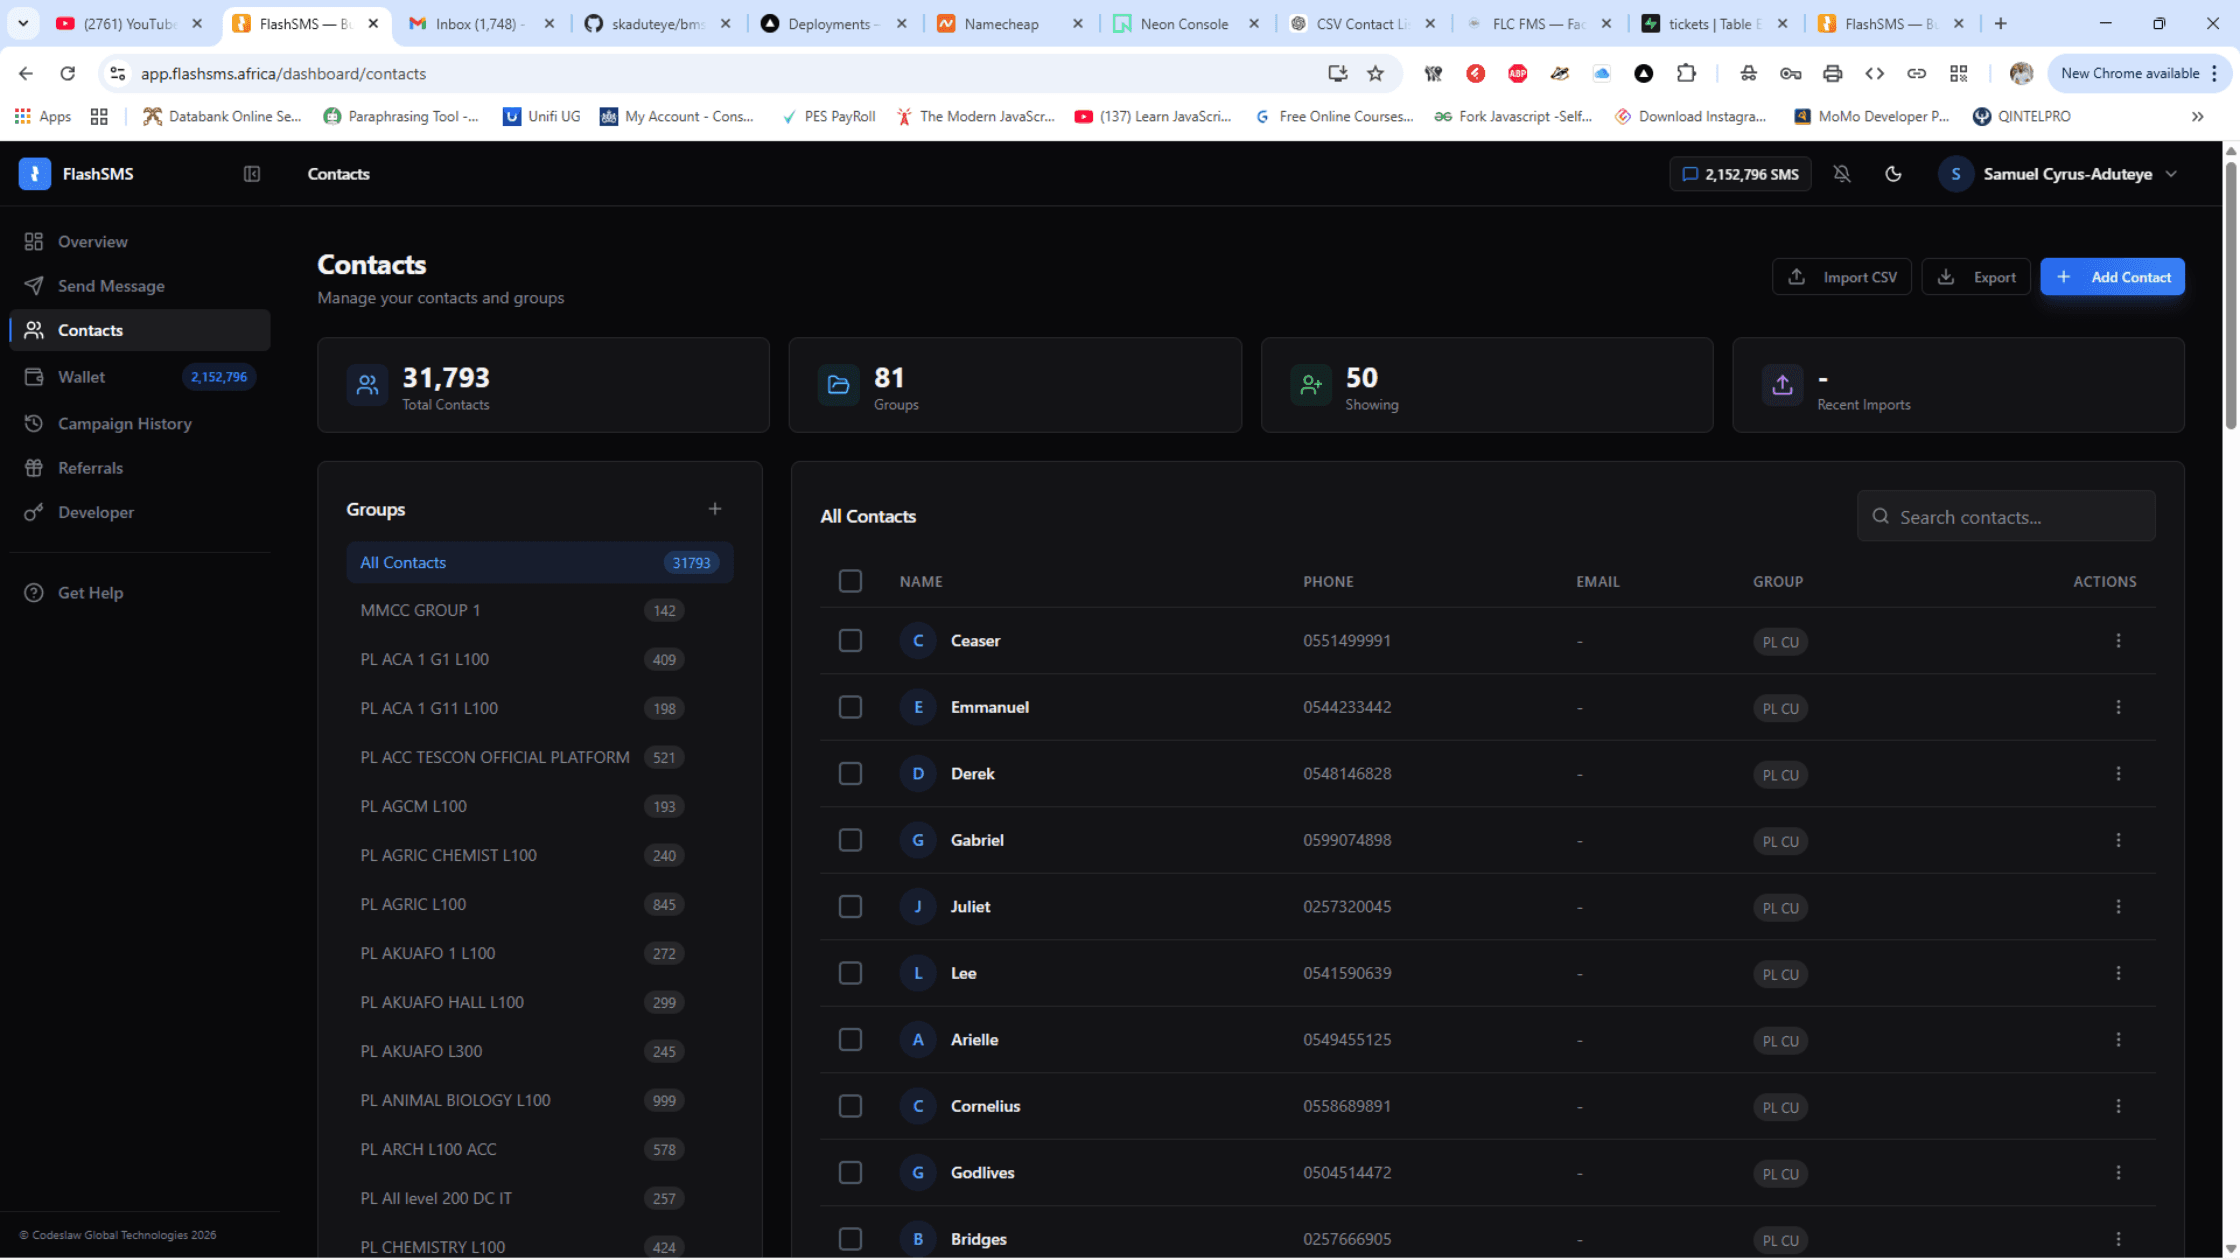Expand Samuel Cyrus-Aduteye account dropdown
Image resolution: width=2240 pixels, height=1260 pixels.
(x=2171, y=174)
